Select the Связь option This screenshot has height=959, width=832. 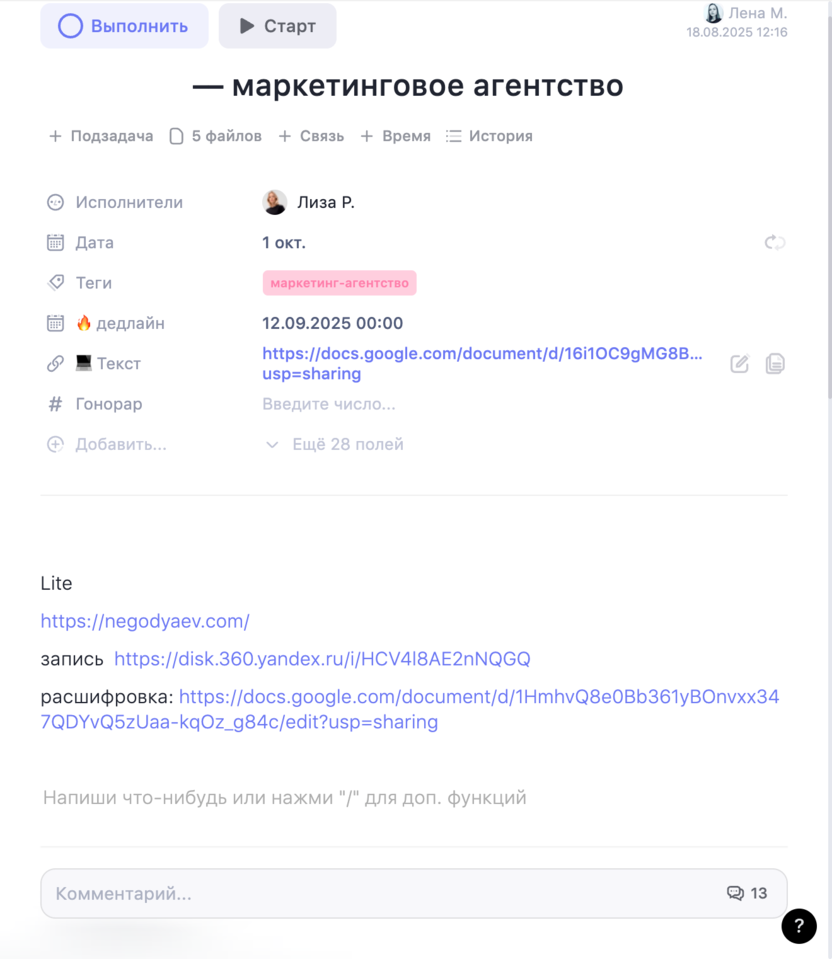click(311, 136)
